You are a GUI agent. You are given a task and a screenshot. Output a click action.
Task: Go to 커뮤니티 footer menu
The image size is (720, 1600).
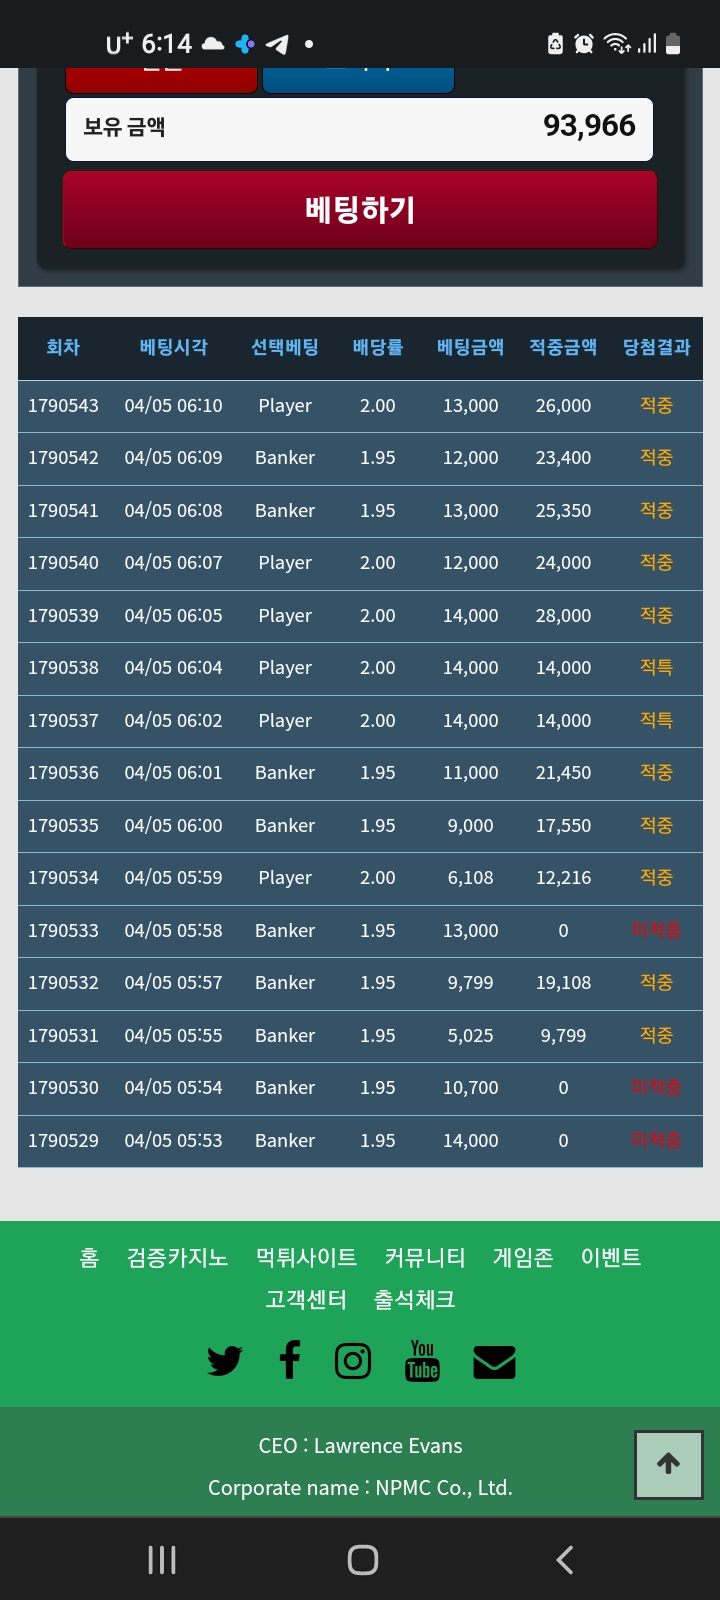[425, 1257]
